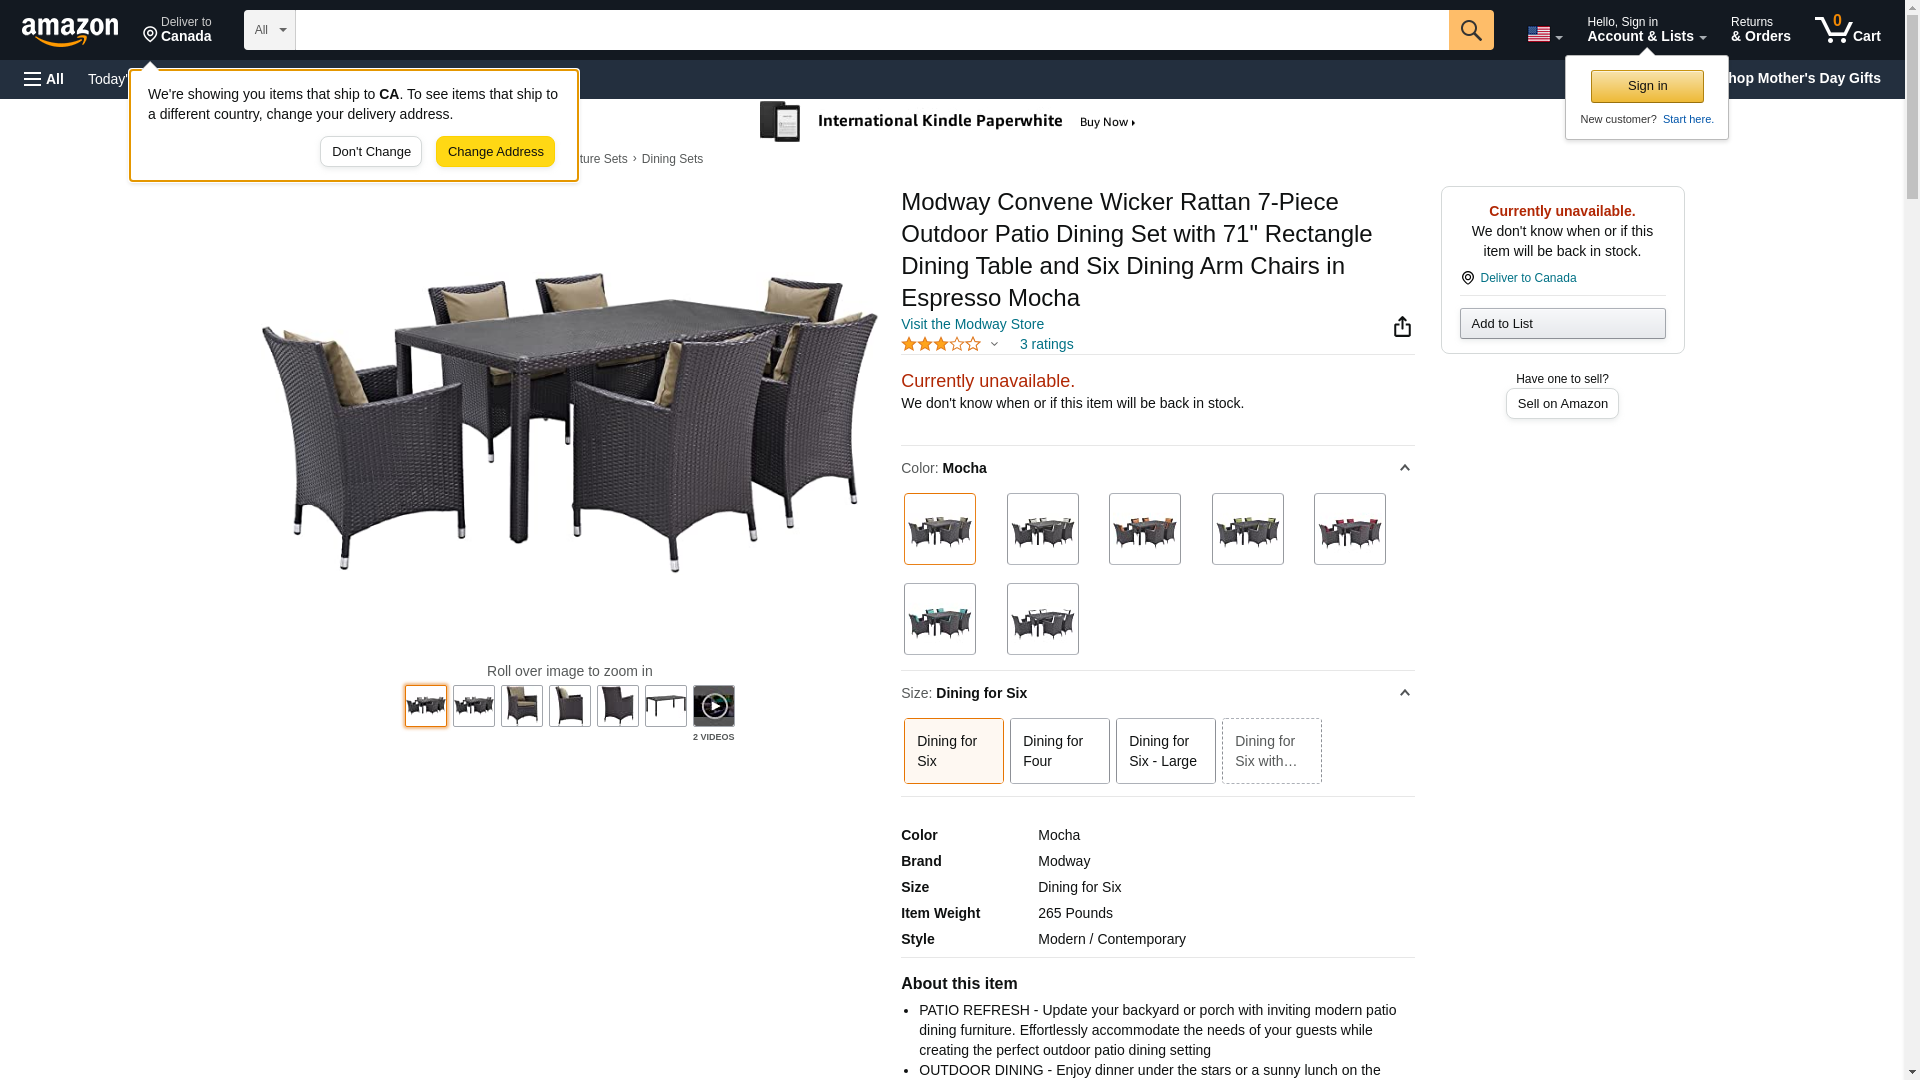Open Returns & Orders

pos(1760,30)
